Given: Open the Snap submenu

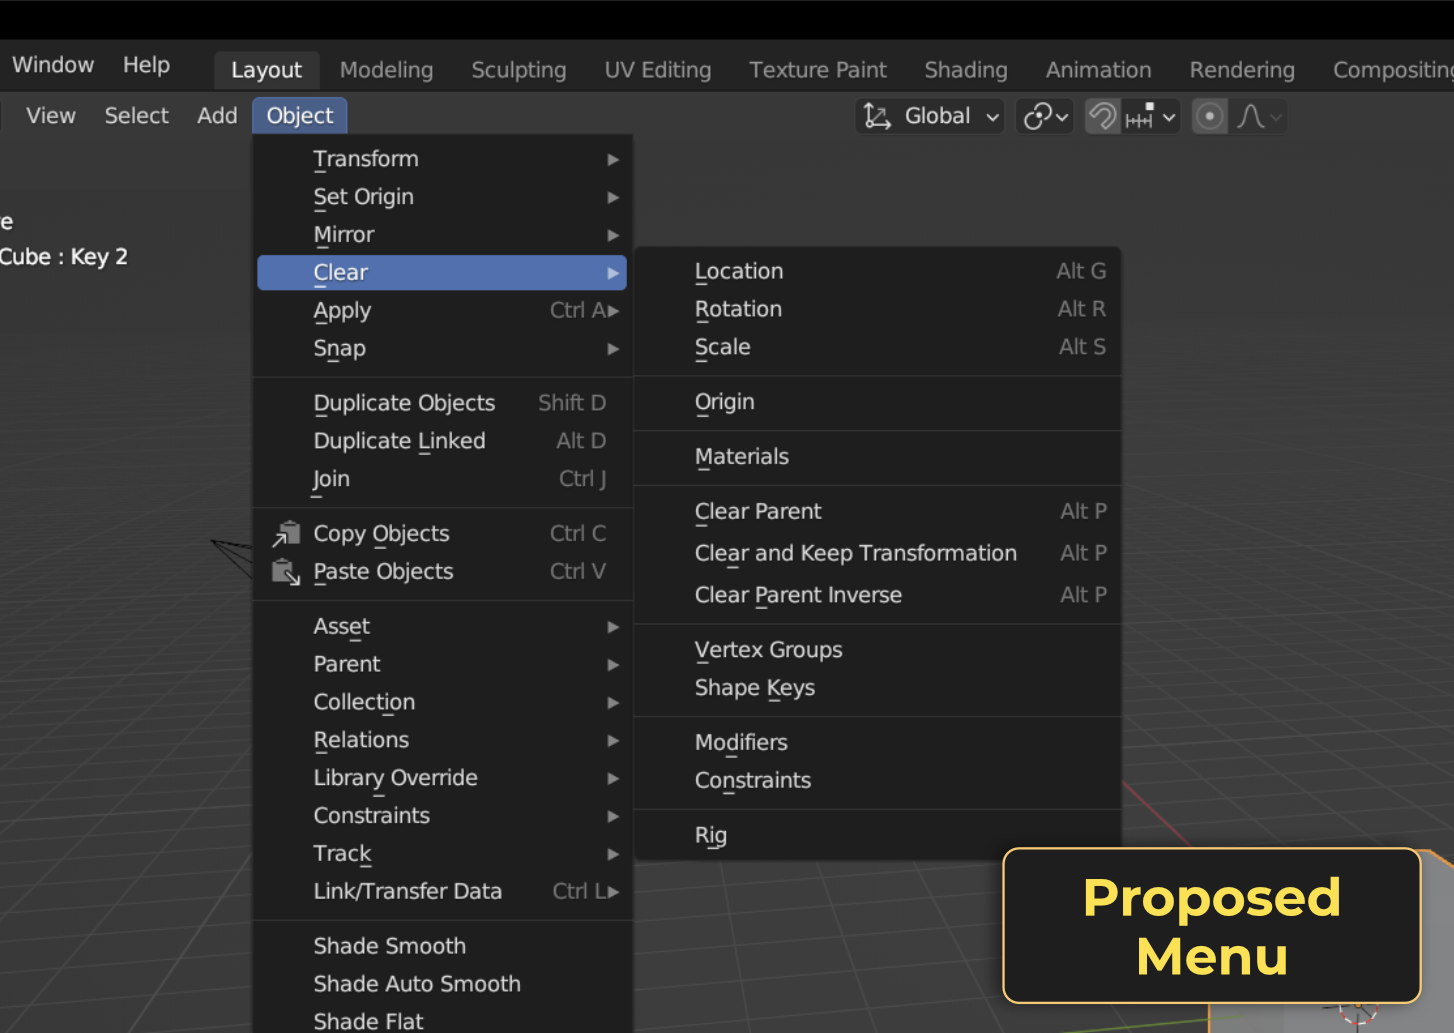Looking at the screenshot, I should (442, 349).
